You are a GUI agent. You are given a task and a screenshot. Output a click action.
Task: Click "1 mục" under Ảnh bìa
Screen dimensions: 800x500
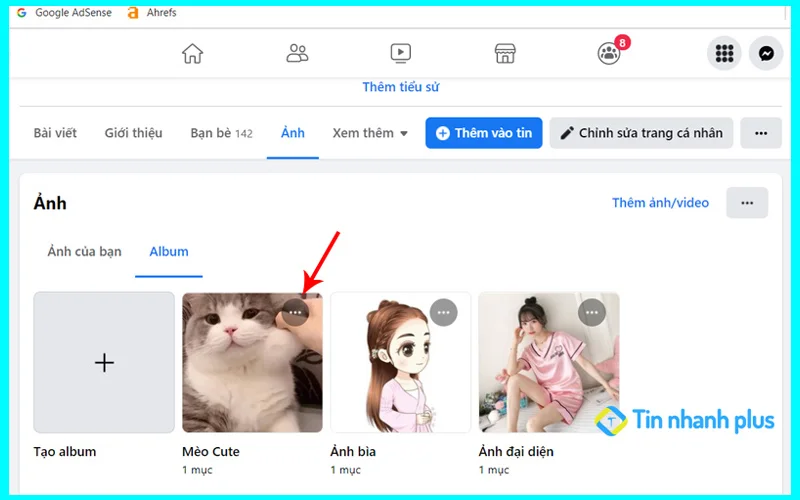[345, 470]
